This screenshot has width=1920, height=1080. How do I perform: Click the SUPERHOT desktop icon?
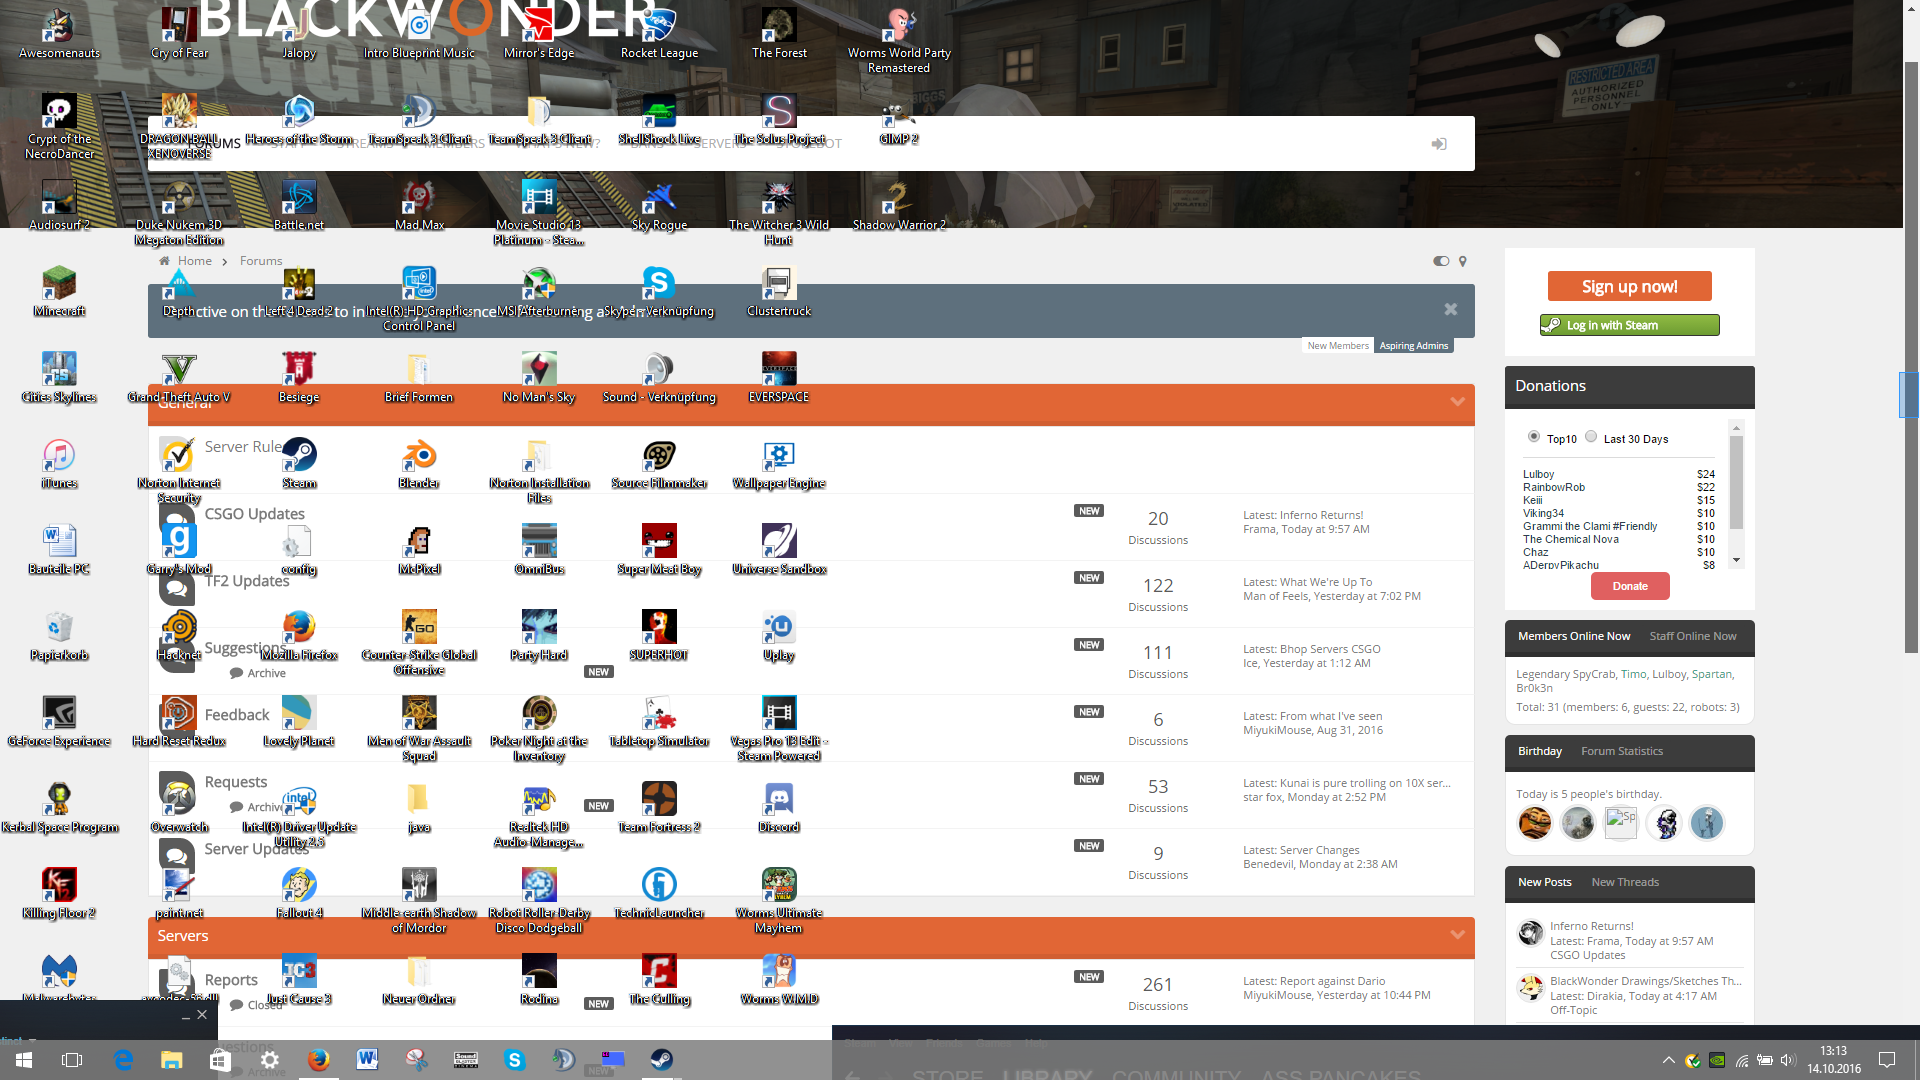[x=659, y=635]
